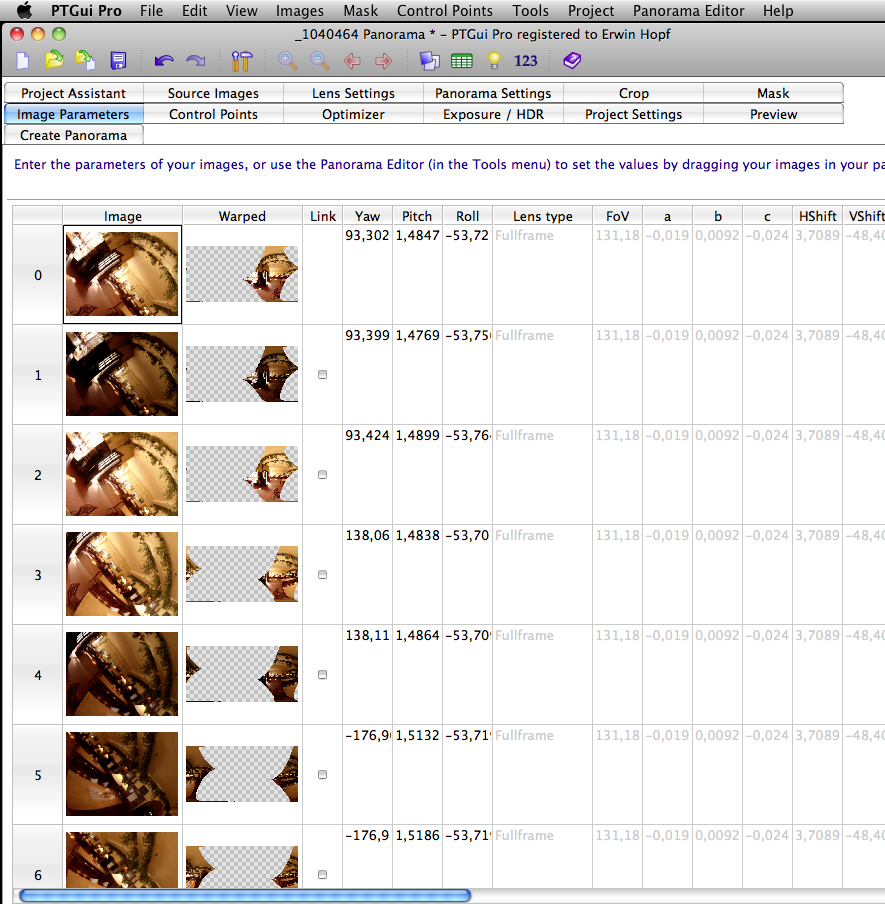The image size is (885, 904).
Task: Open the Panorama Editor window icon
Action: [x=430, y=61]
